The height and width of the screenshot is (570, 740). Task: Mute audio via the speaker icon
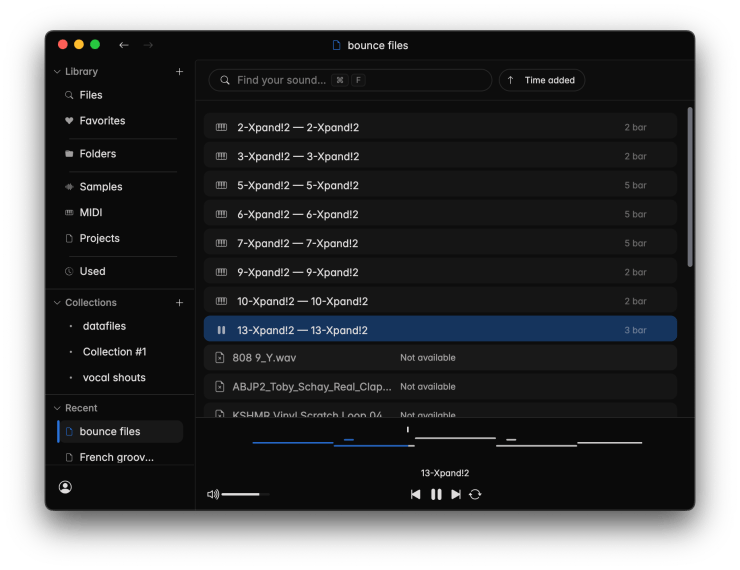[213, 494]
